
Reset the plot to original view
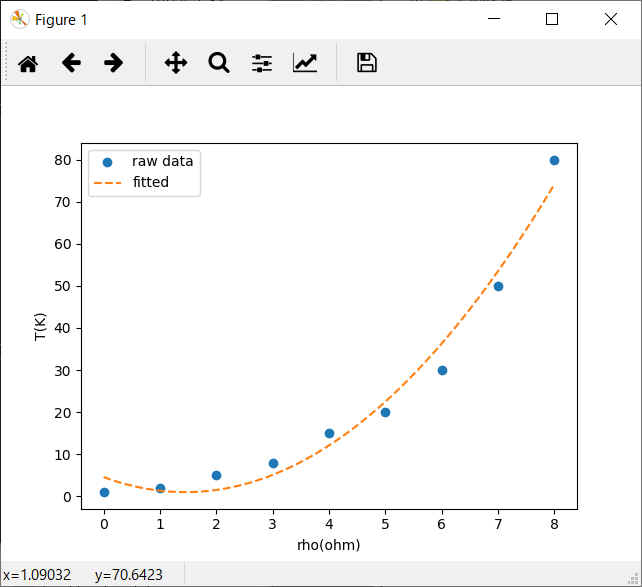[28, 63]
